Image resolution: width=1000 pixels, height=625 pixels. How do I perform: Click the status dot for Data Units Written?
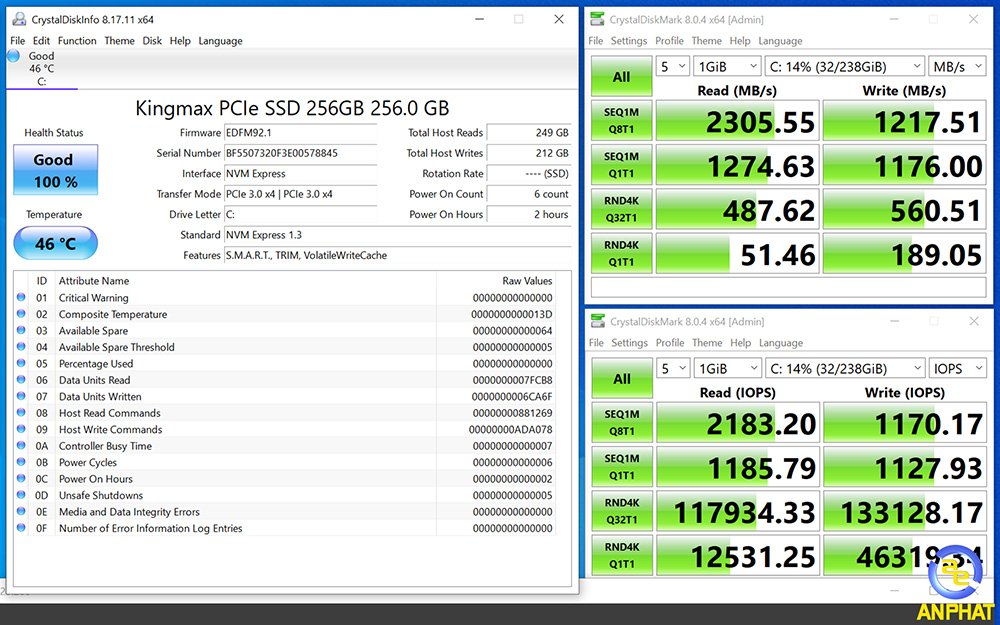click(x=21, y=396)
